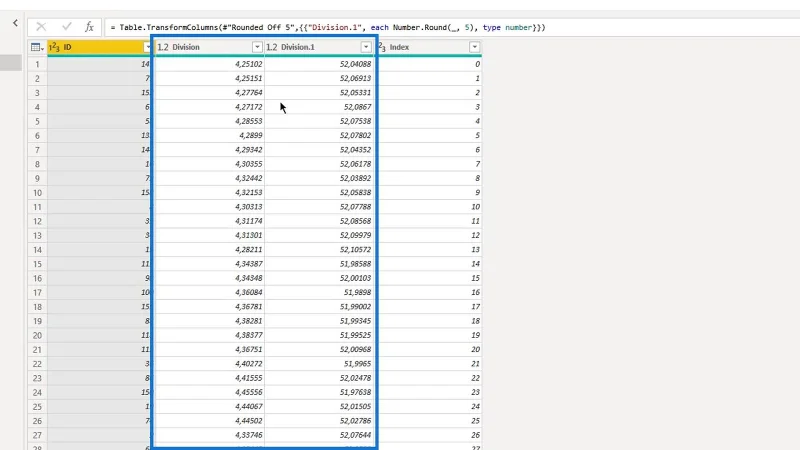This screenshot has height=450, width=800.
Task: Click the Division.1 cell 52,07802
Action: (319, 135)
